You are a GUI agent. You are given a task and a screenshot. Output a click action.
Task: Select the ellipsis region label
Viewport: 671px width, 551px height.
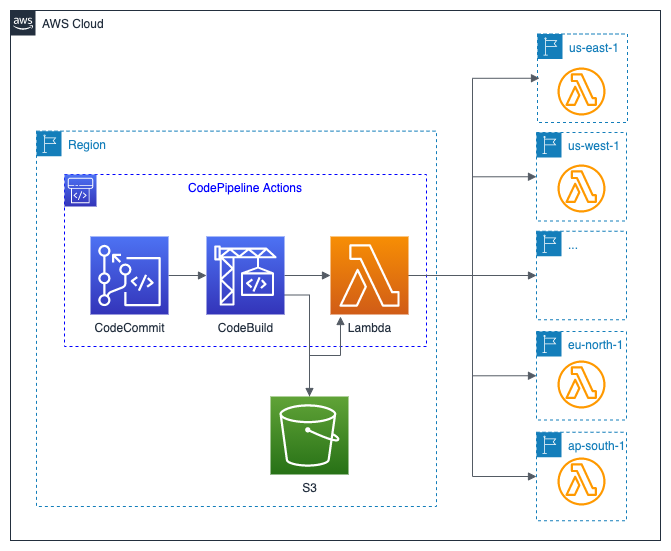tap(573, 247)
